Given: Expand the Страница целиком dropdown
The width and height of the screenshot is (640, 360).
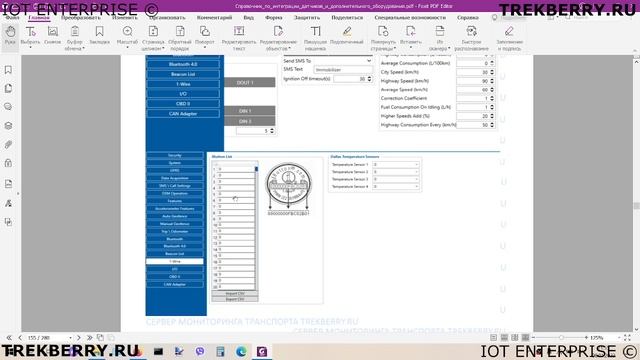Looking at the screenshot, I should tap(163, 49).
